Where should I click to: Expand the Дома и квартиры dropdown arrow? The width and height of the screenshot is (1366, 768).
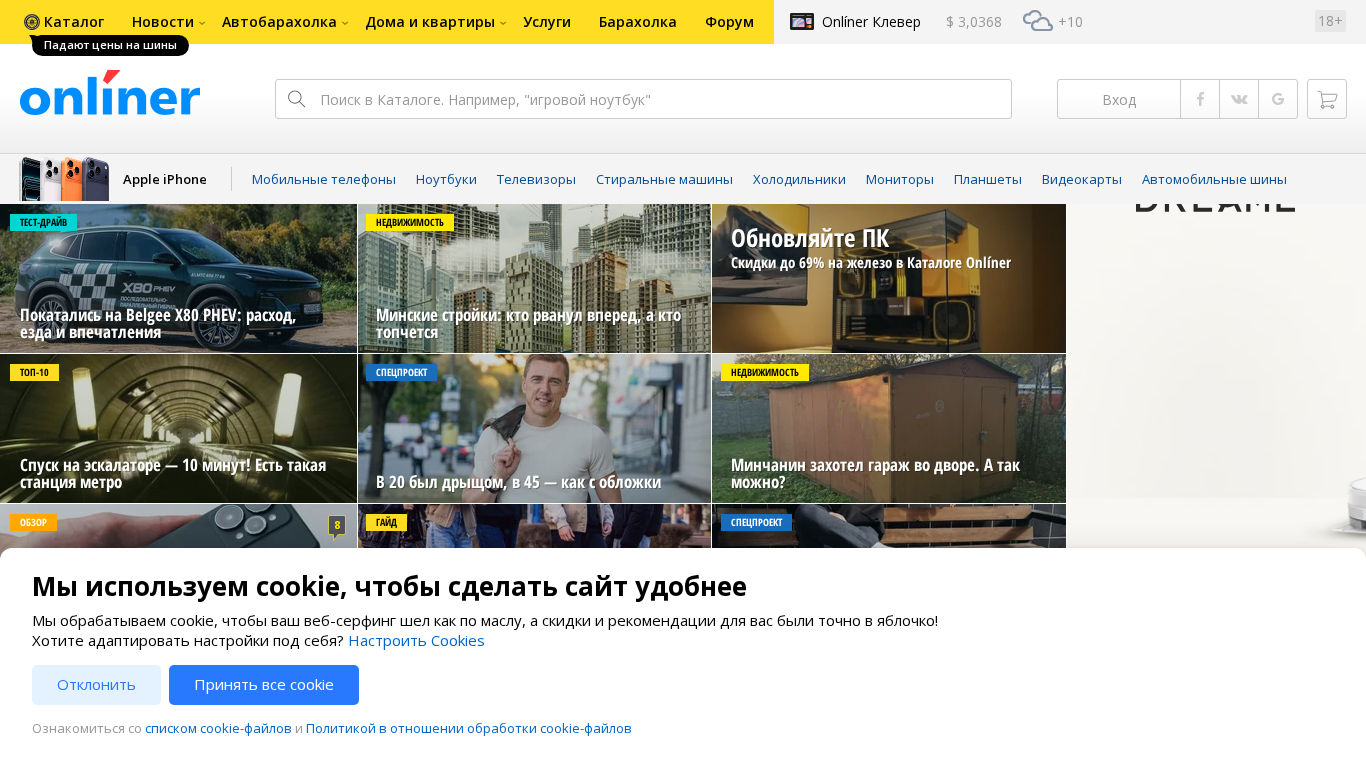tap(503, 23)
